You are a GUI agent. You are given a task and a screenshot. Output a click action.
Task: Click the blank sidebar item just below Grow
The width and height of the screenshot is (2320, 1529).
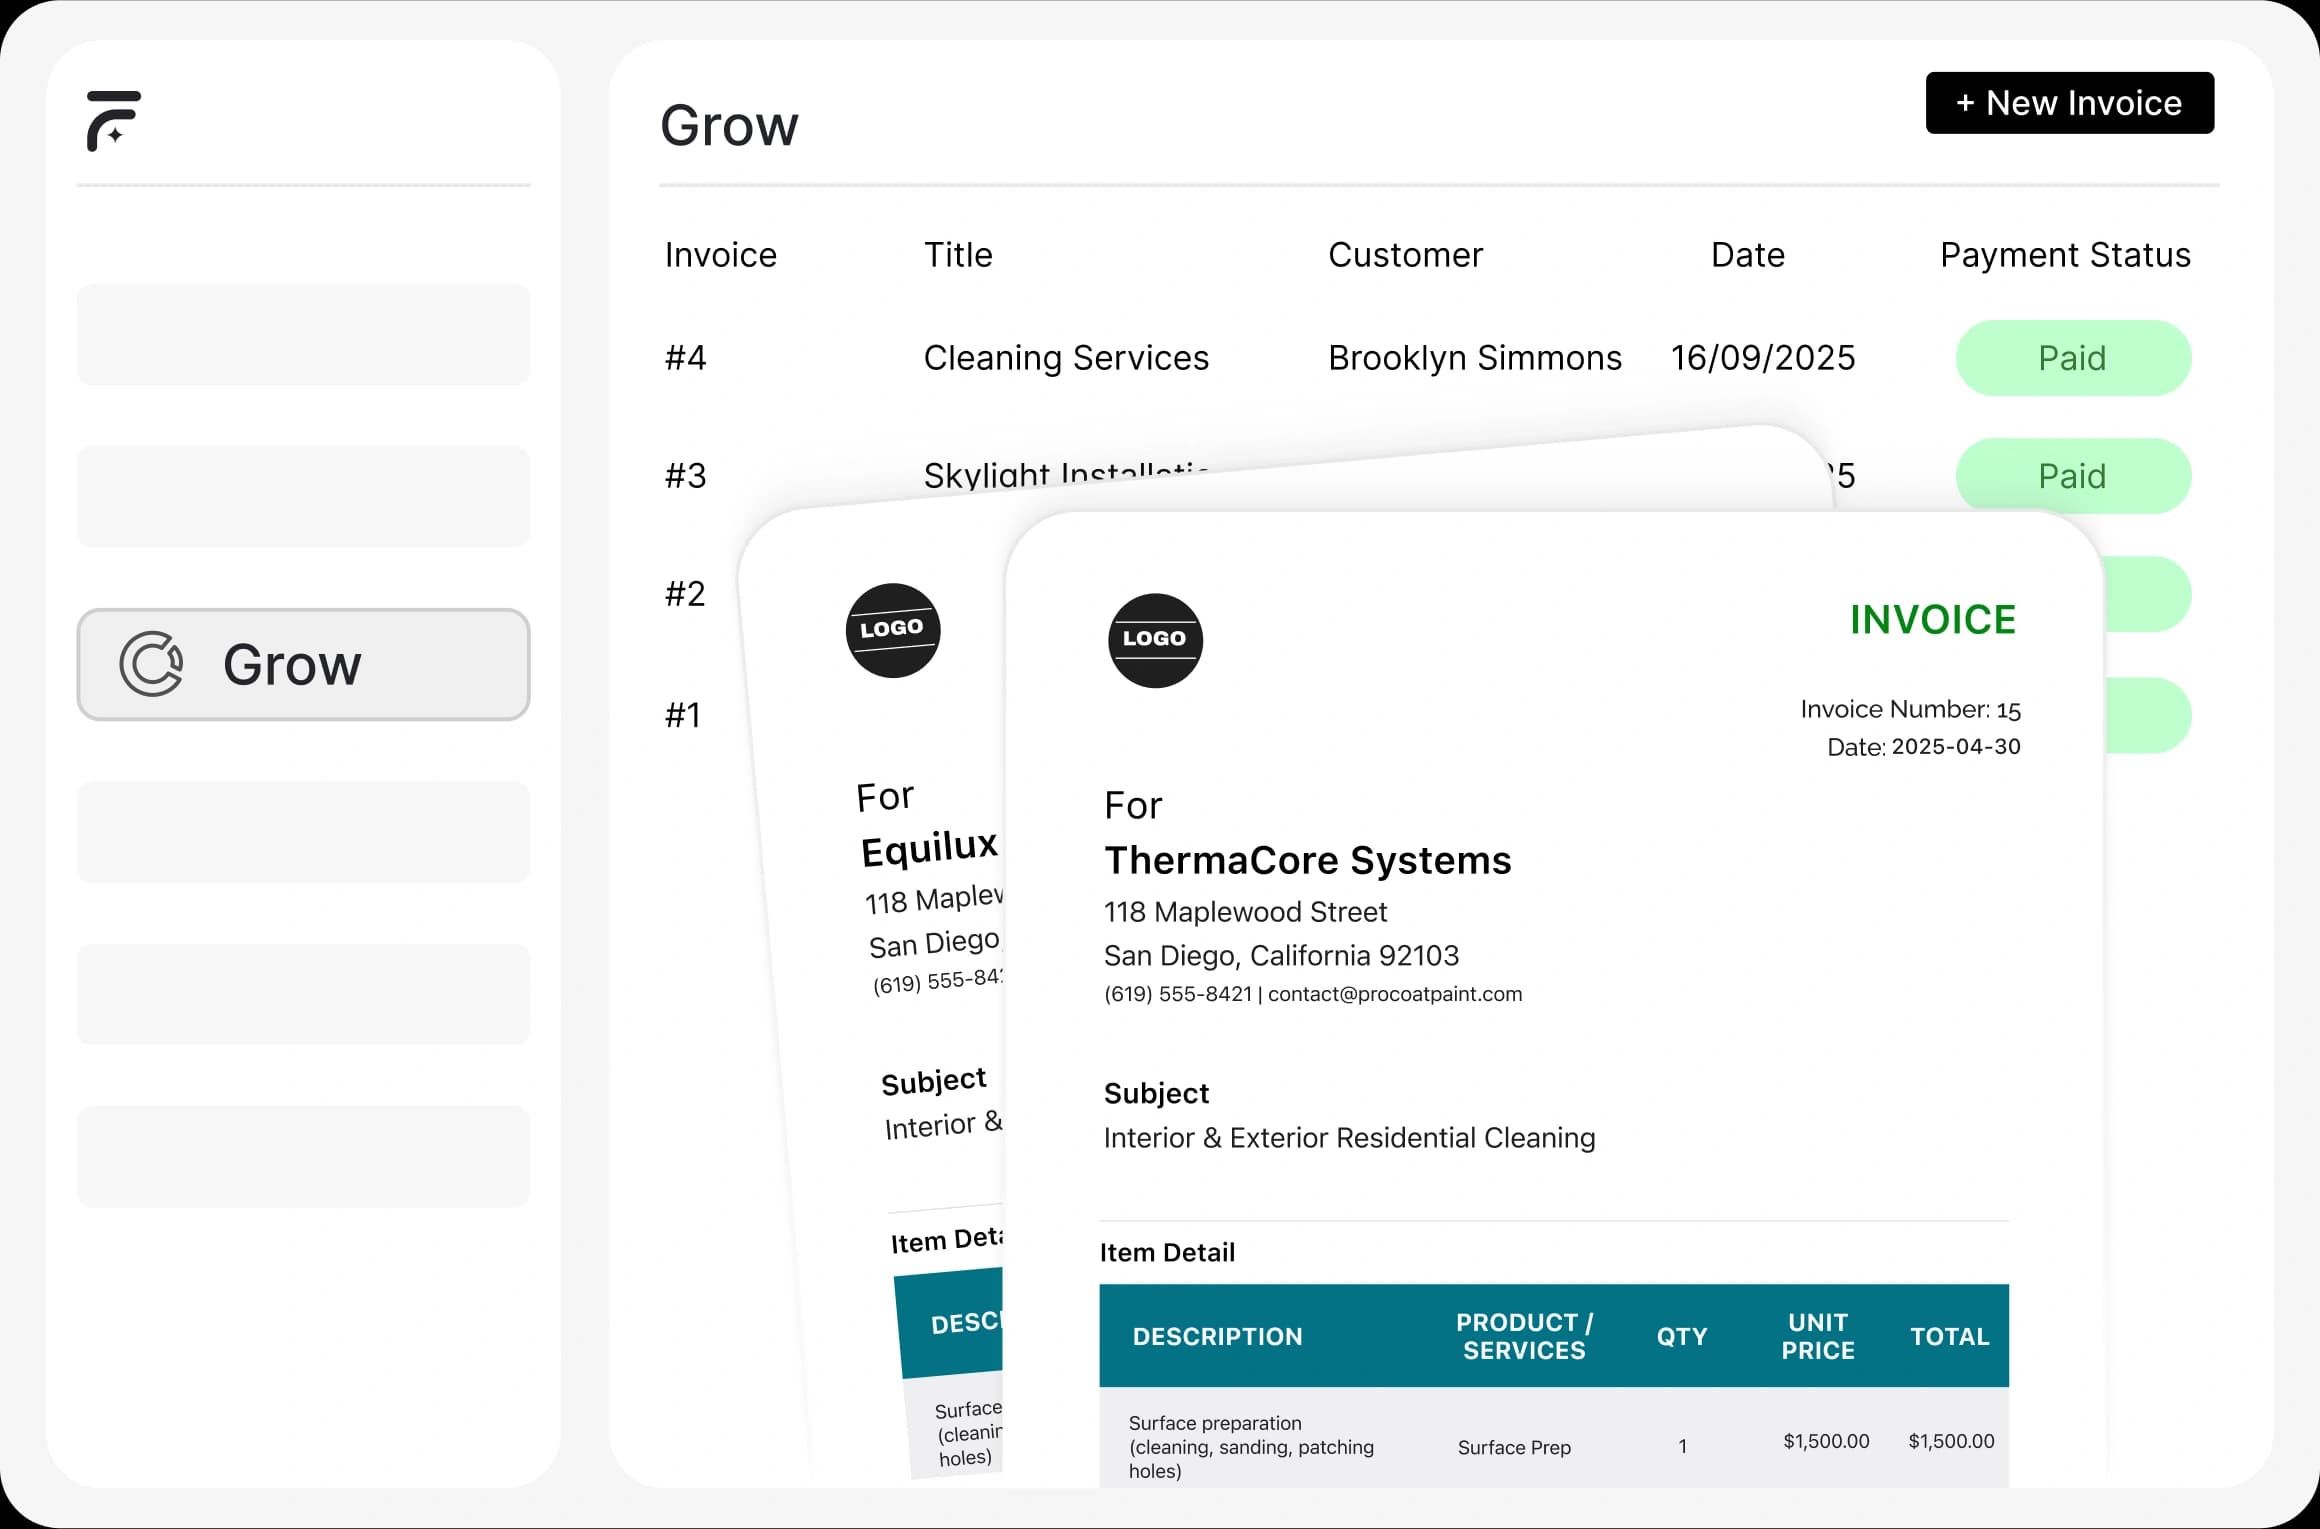click(303, 832)
